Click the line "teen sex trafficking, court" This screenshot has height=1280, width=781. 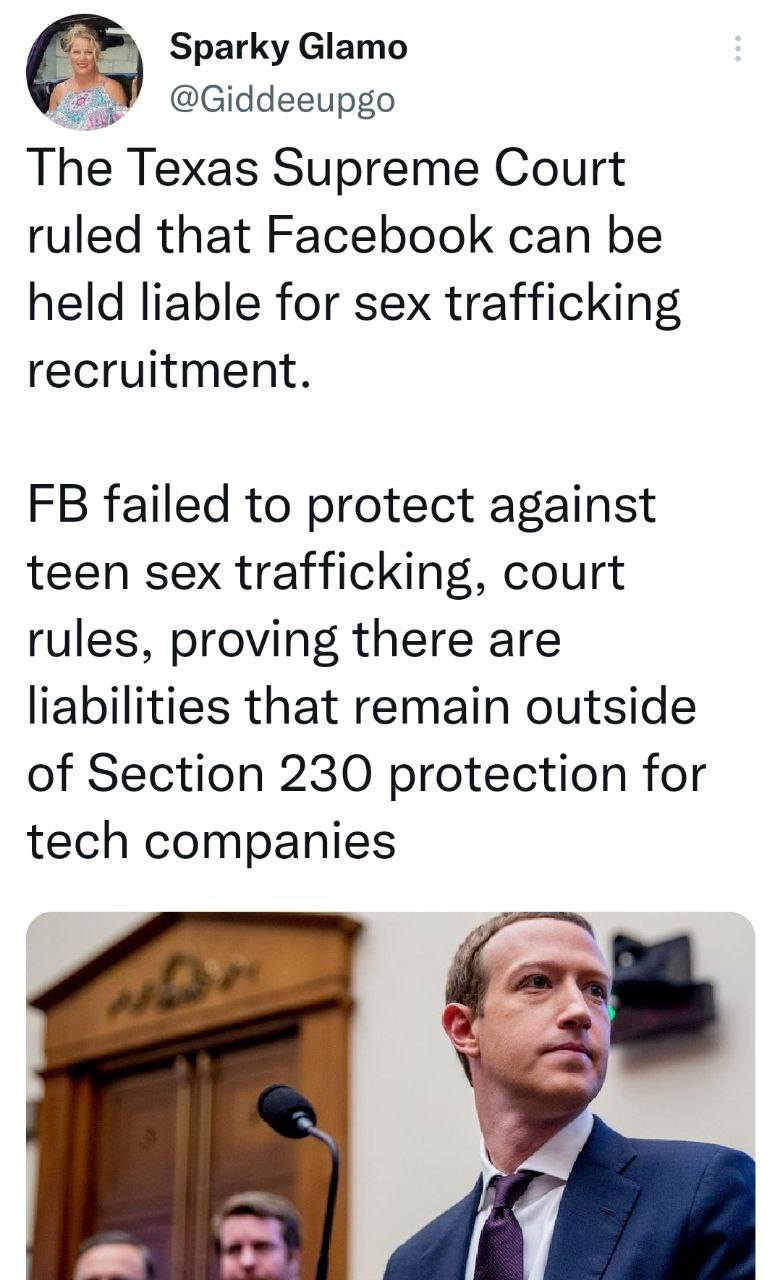[x=326, y=573]
